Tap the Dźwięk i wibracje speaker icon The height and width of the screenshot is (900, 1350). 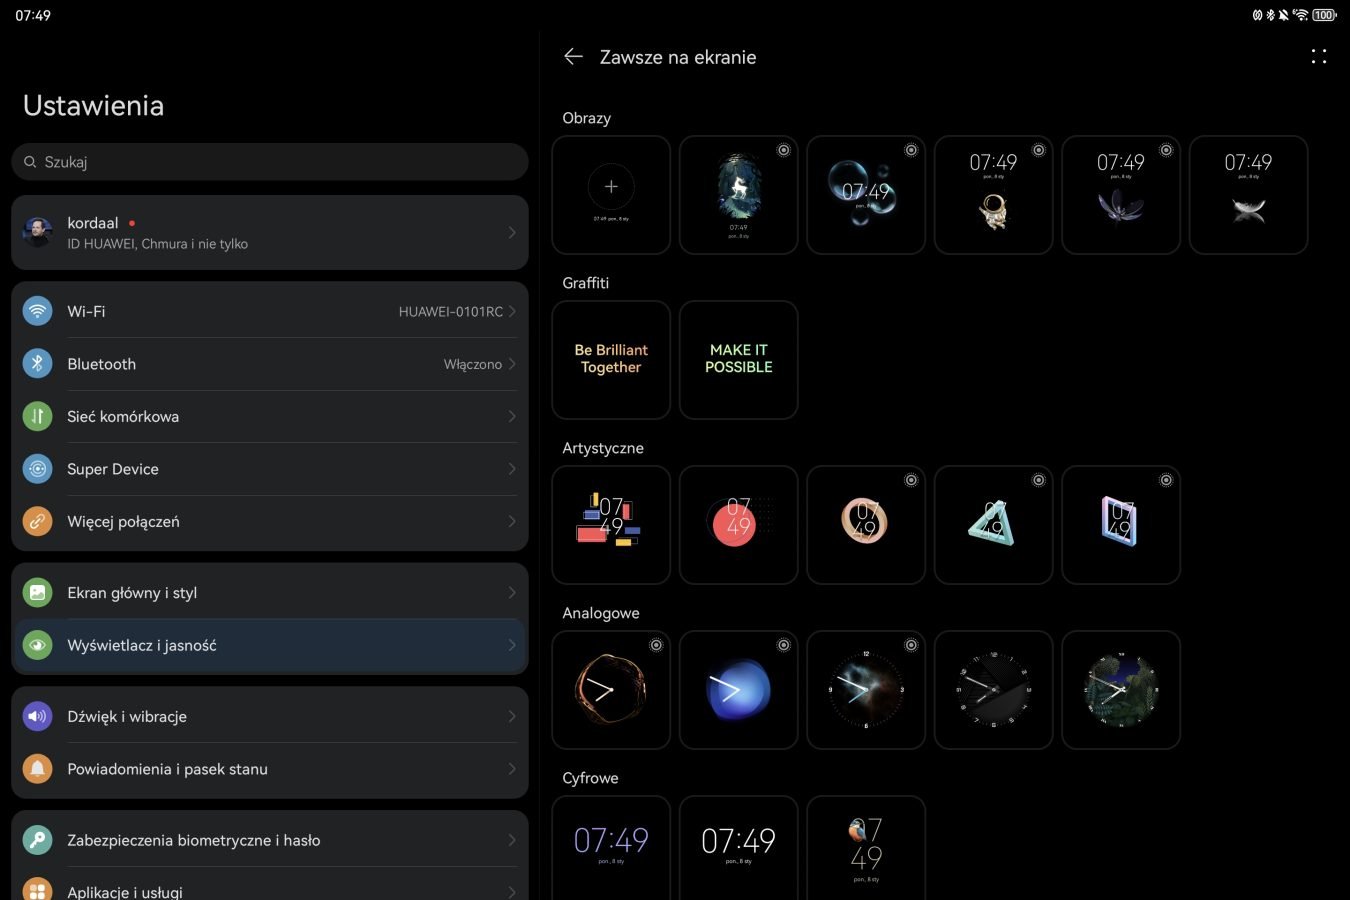click(37, 716)
